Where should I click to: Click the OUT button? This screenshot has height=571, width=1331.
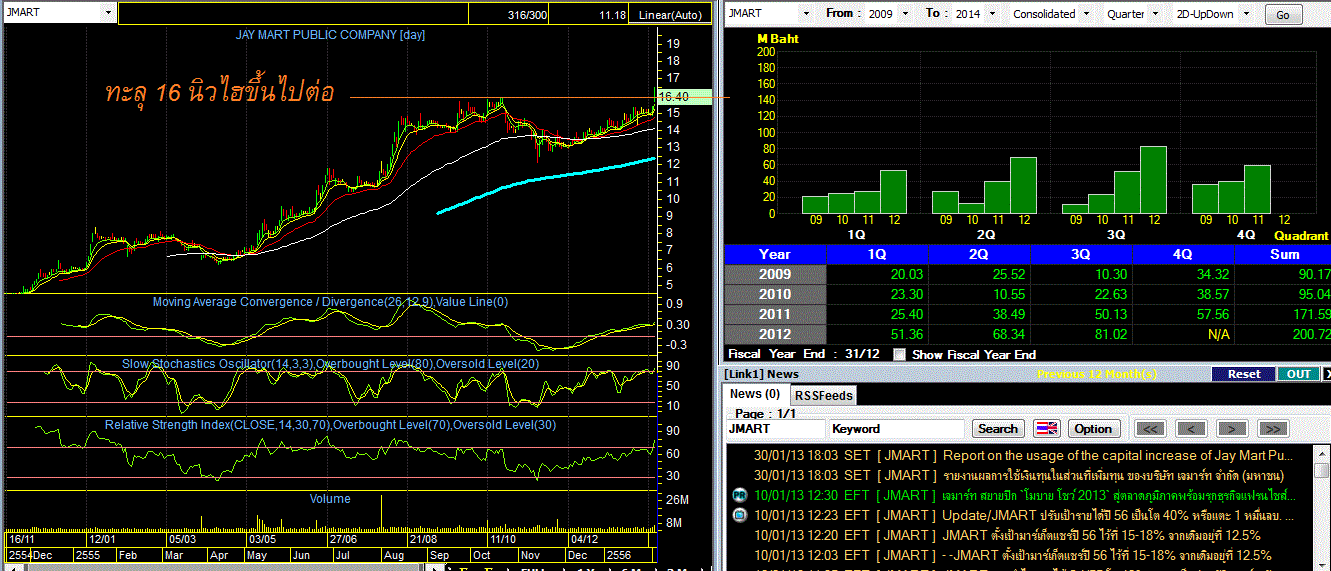[1298, 374]
